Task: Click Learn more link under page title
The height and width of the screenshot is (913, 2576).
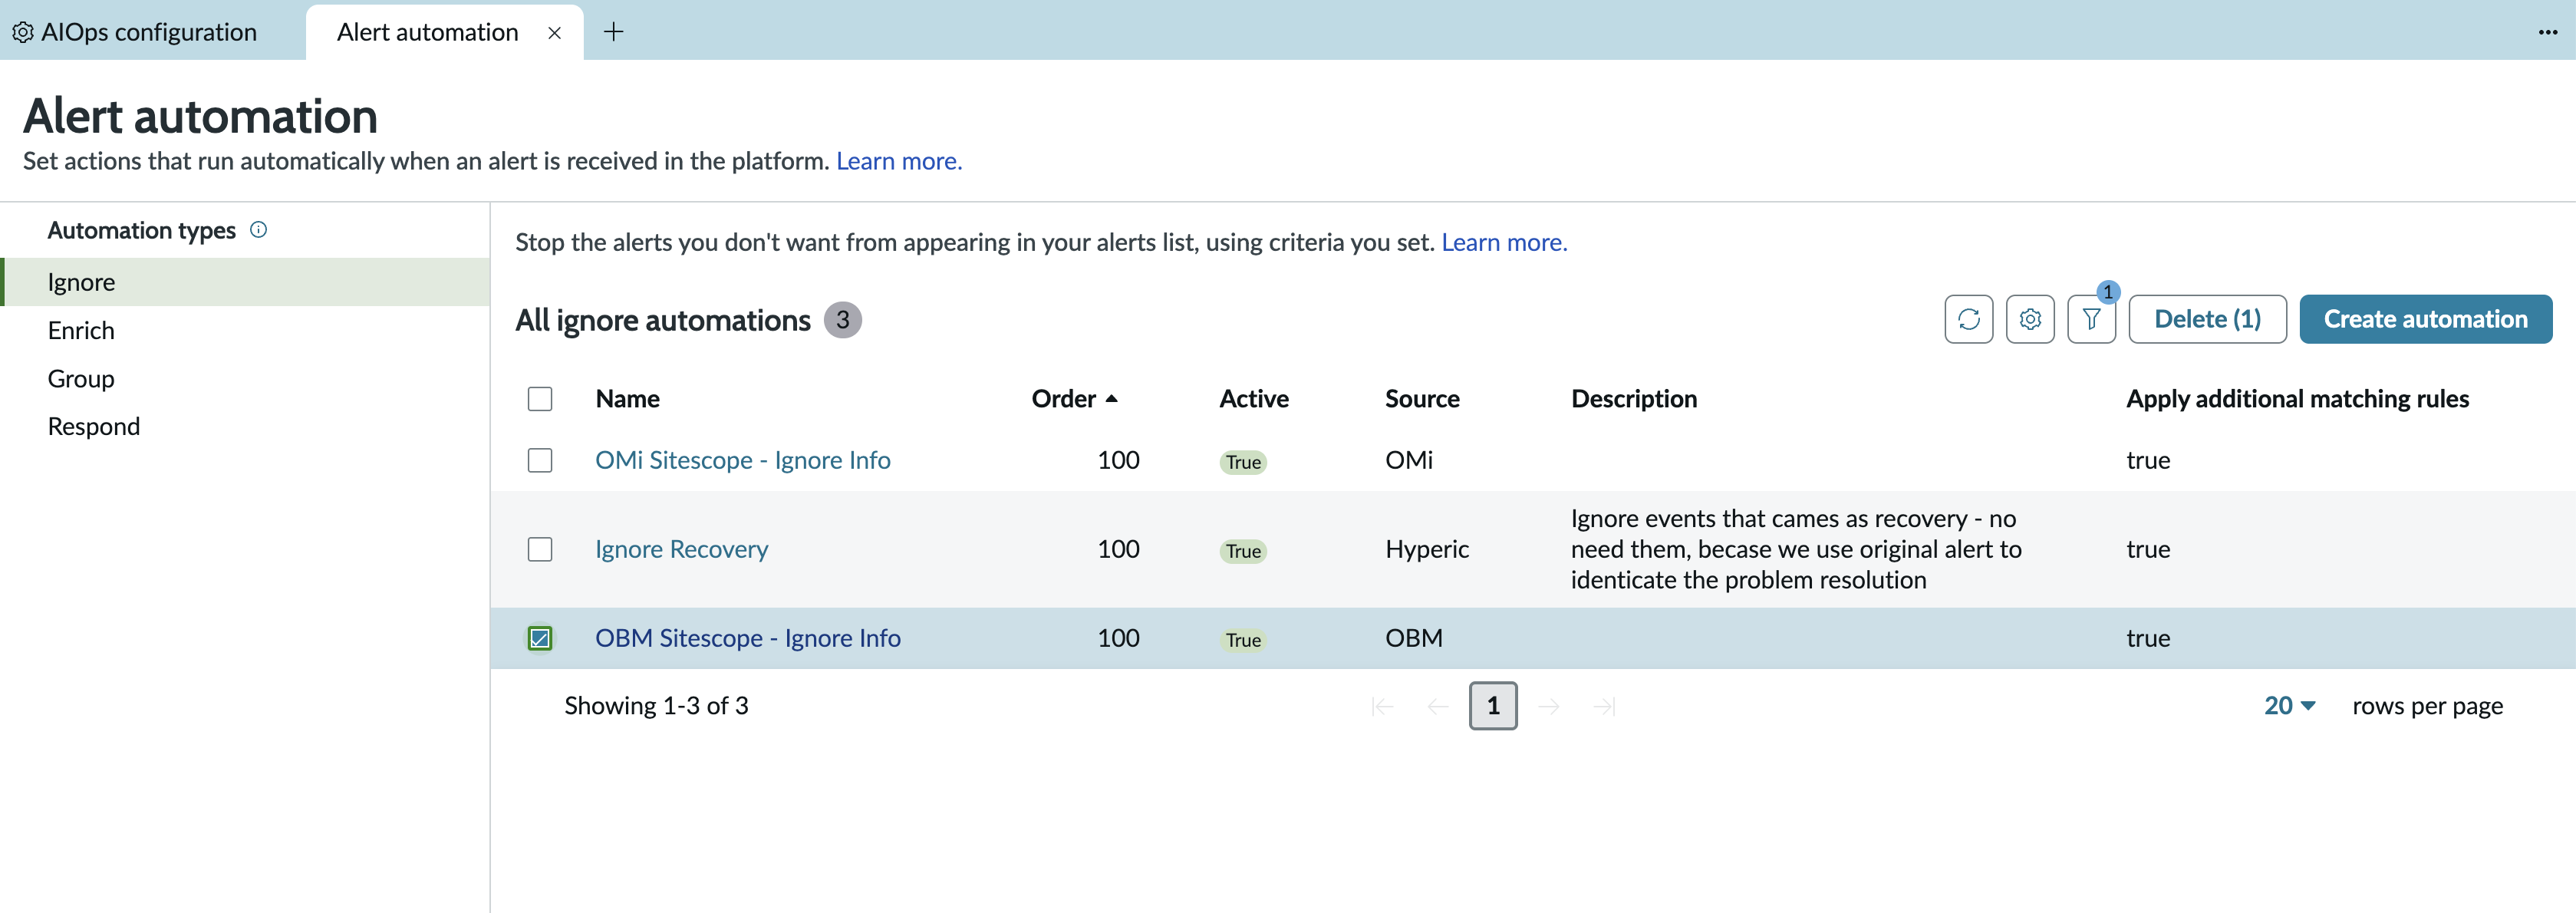Action: click(899, 161)
